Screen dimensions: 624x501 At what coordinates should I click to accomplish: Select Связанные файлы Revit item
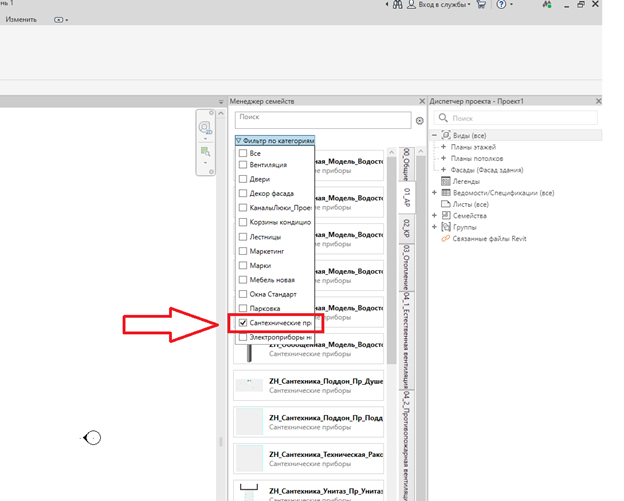(x=489, y=239)
